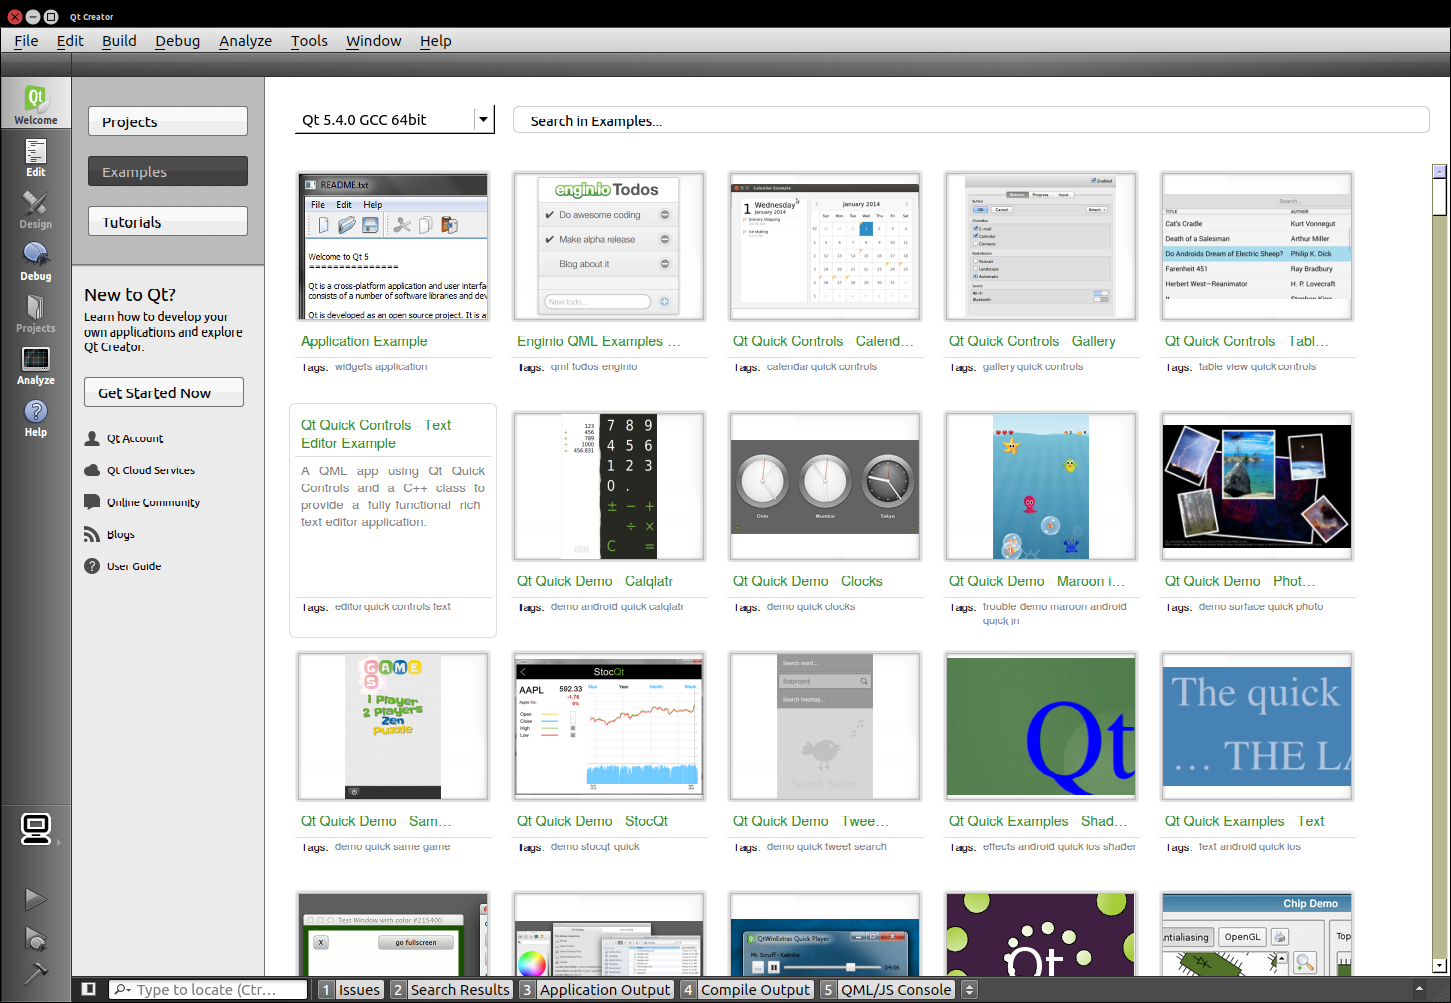
Task: Open the StocQt demo thumbnail
Action: (x=609, y=726)
